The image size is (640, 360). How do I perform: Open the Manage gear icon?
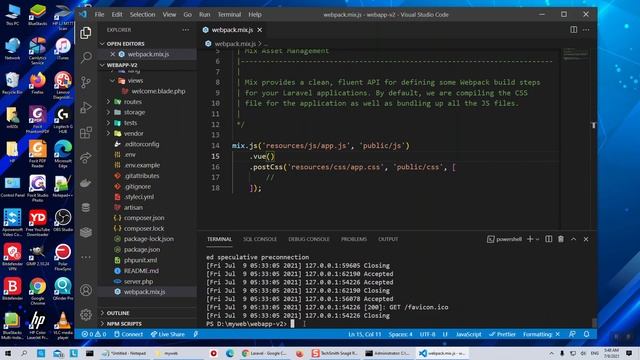86,314
